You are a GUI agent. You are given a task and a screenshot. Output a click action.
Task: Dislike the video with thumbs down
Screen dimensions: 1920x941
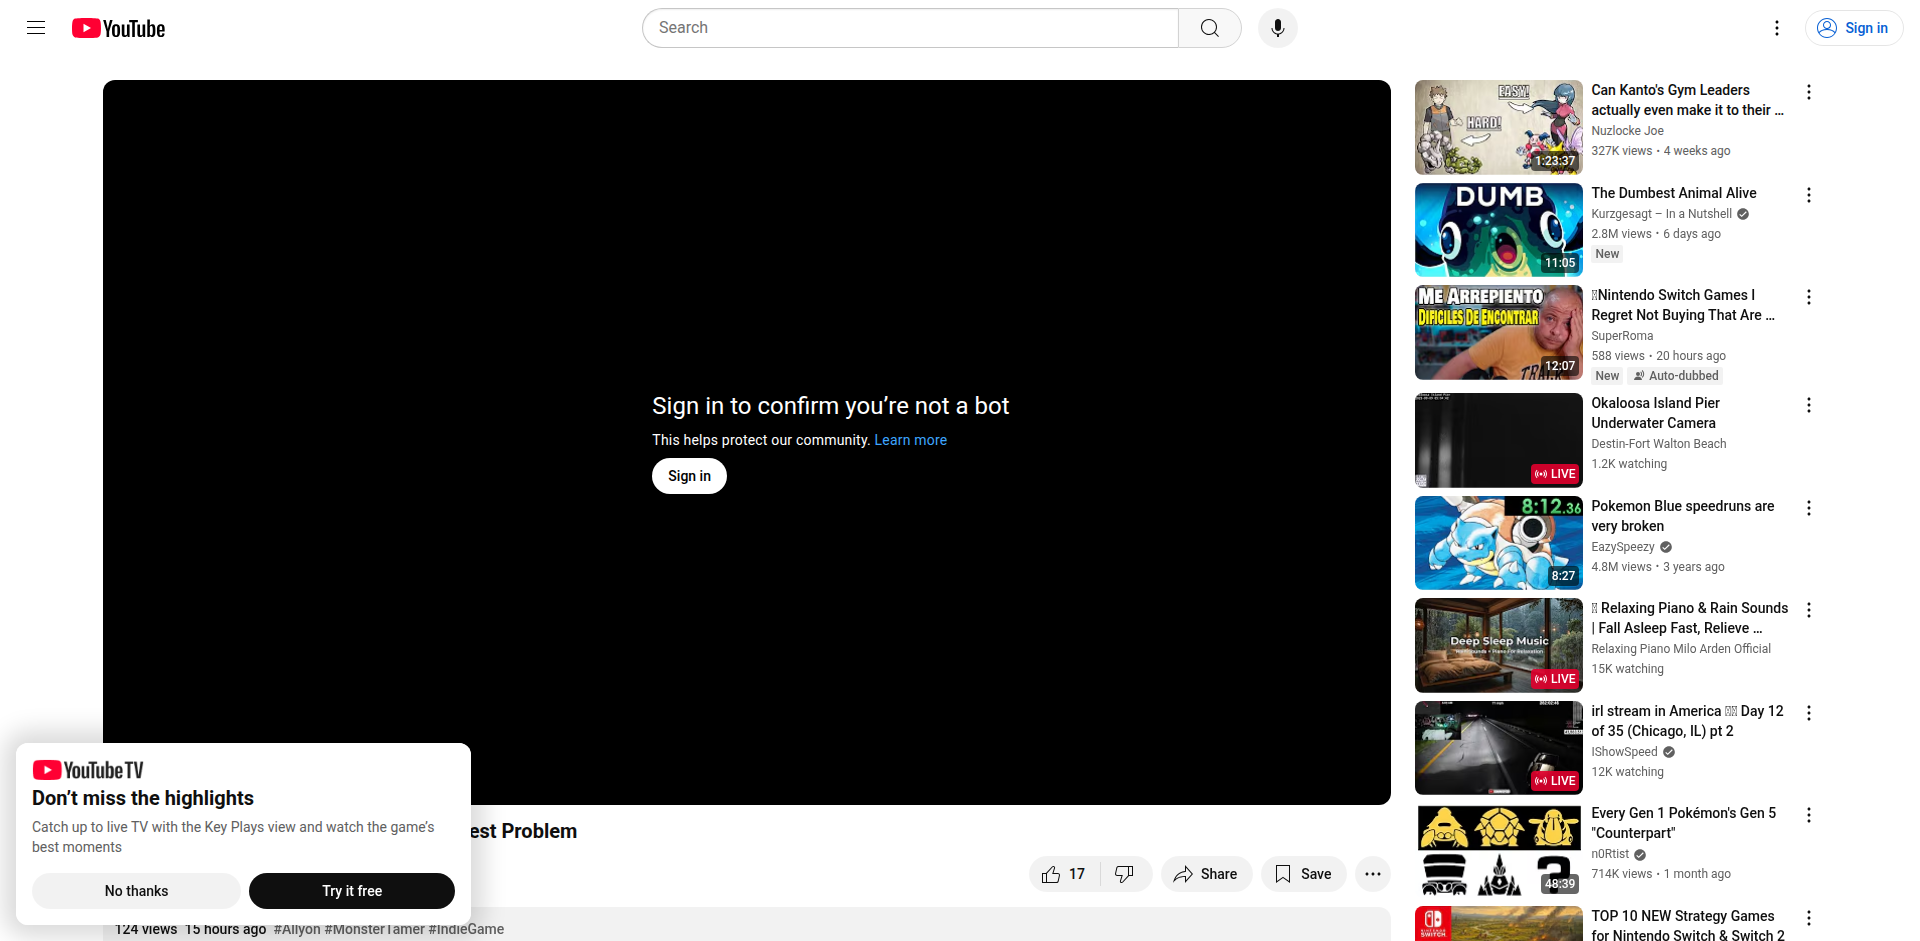pyautogui.click(x=1125, y=874)
